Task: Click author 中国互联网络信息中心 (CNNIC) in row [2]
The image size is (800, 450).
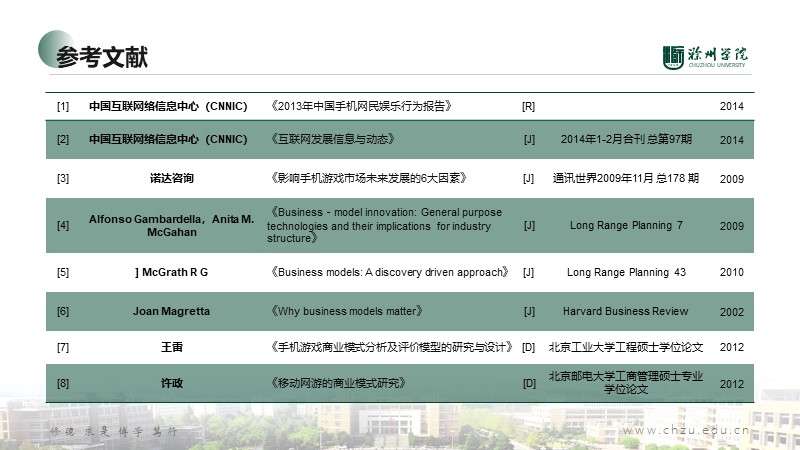Action: tap(168, 139)
